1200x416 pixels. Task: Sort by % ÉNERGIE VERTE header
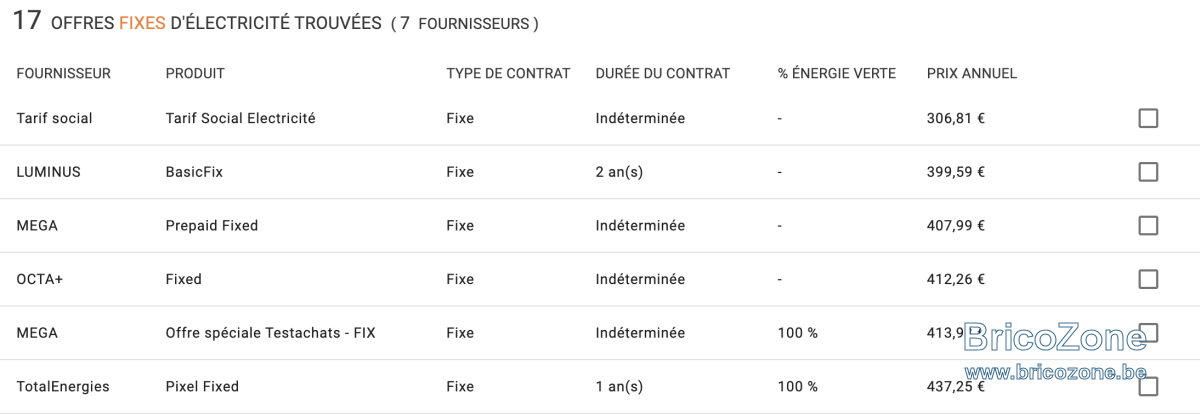coord(837,73)
